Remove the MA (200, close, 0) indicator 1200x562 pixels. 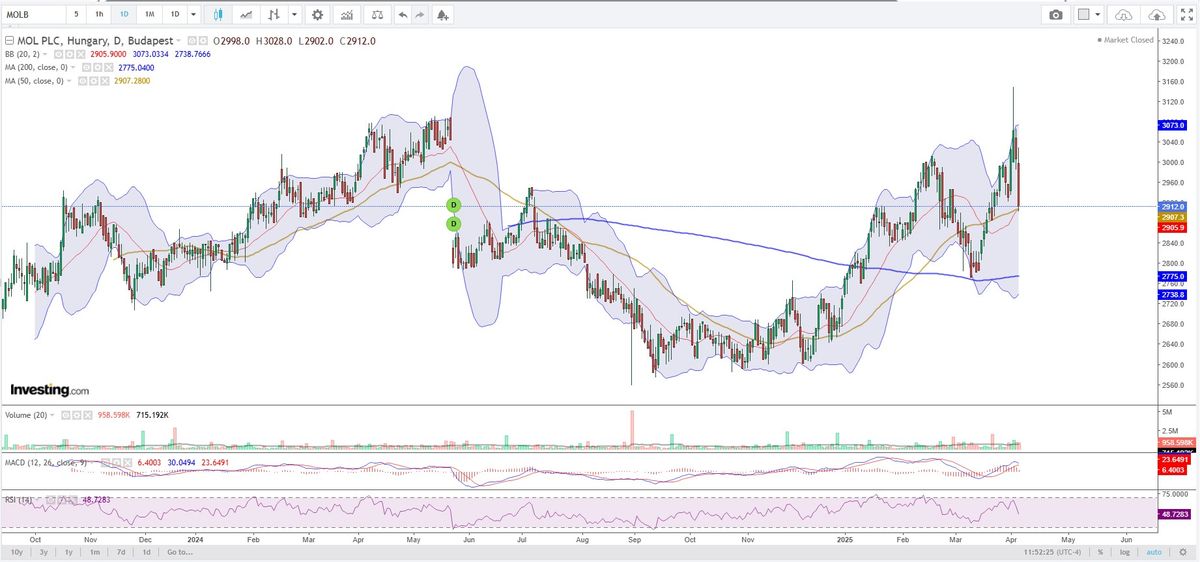(x=108, y=67)
